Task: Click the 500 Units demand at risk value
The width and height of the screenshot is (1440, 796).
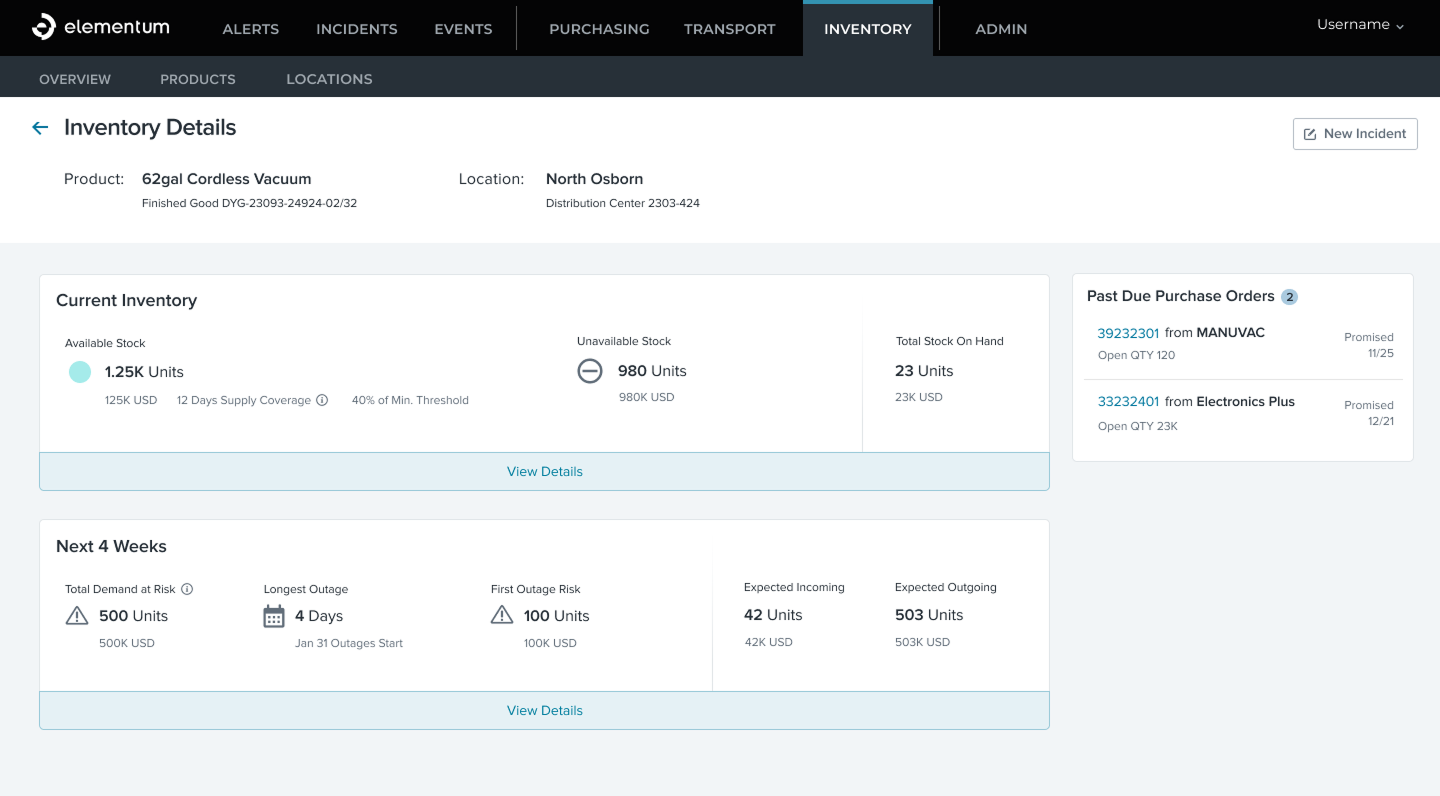Action: click(133, 616)
